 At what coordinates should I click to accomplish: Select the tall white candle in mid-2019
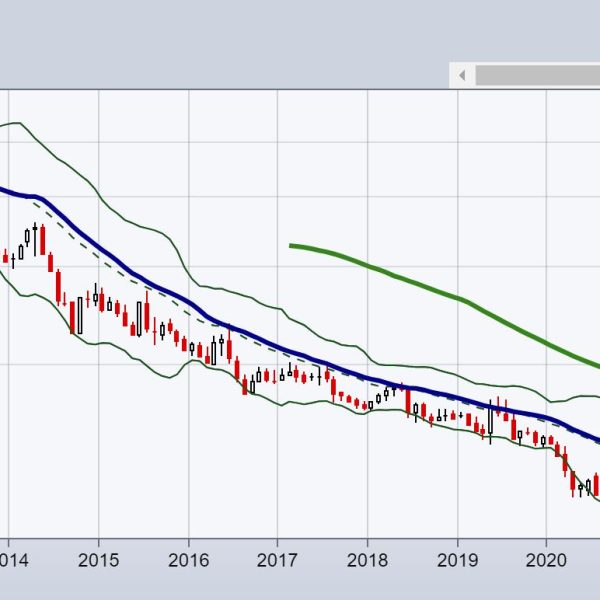(491, 418)
